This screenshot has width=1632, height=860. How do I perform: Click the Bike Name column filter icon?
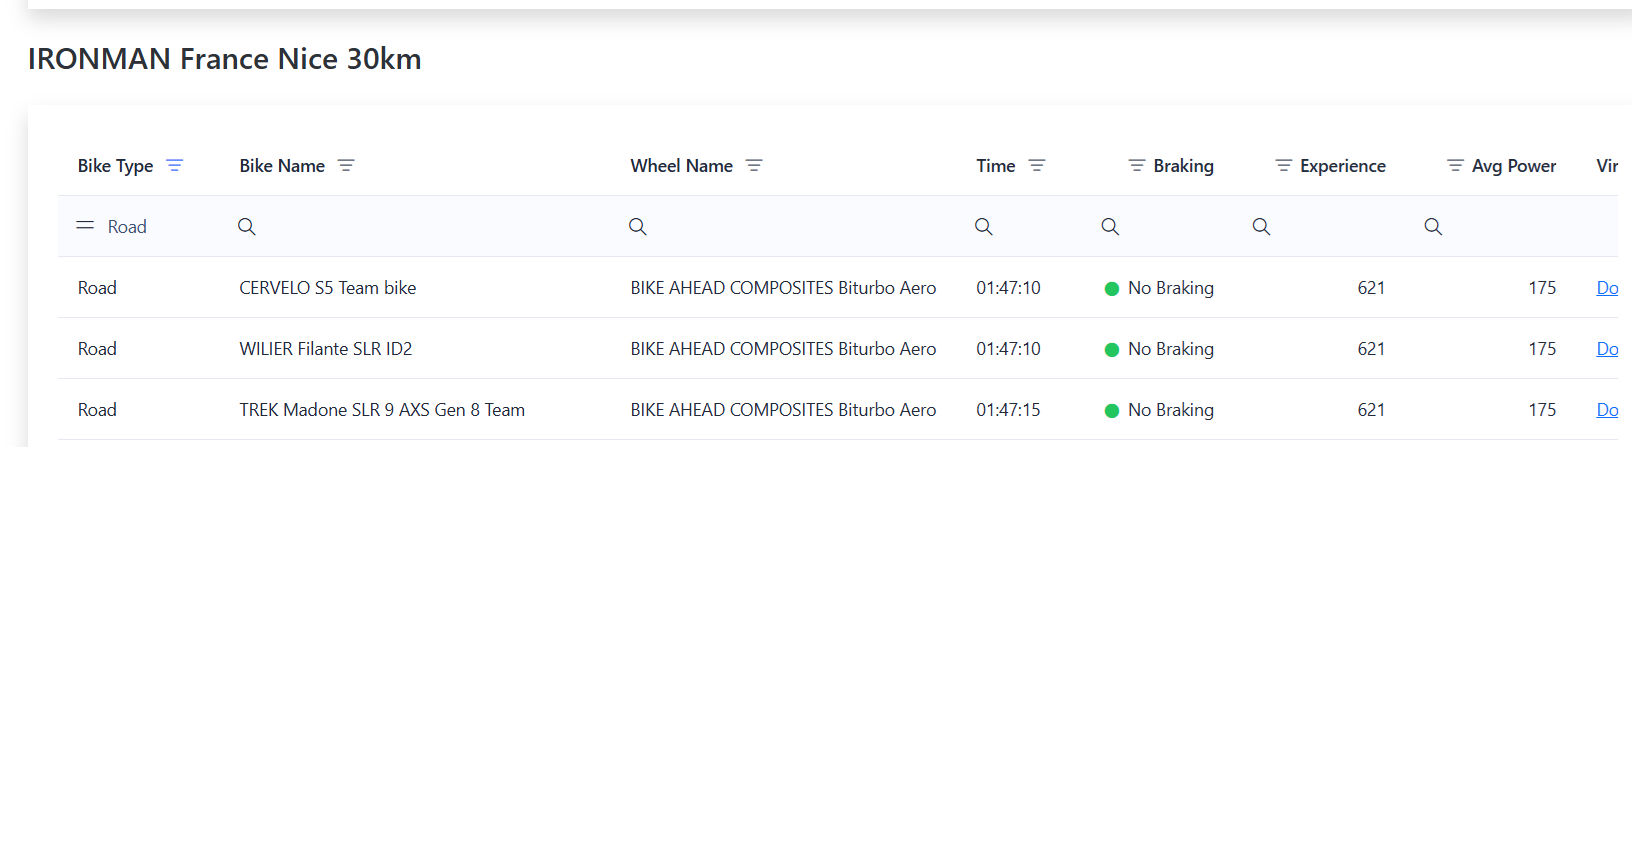pyautogui.click(x=346, y=166)
